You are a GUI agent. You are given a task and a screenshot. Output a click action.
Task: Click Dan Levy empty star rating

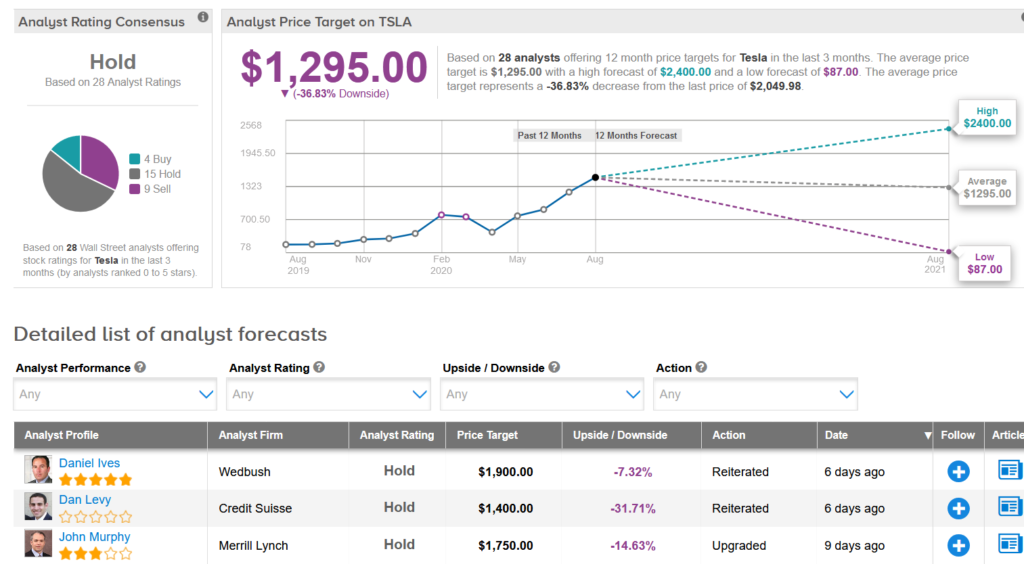coord(95,518)
